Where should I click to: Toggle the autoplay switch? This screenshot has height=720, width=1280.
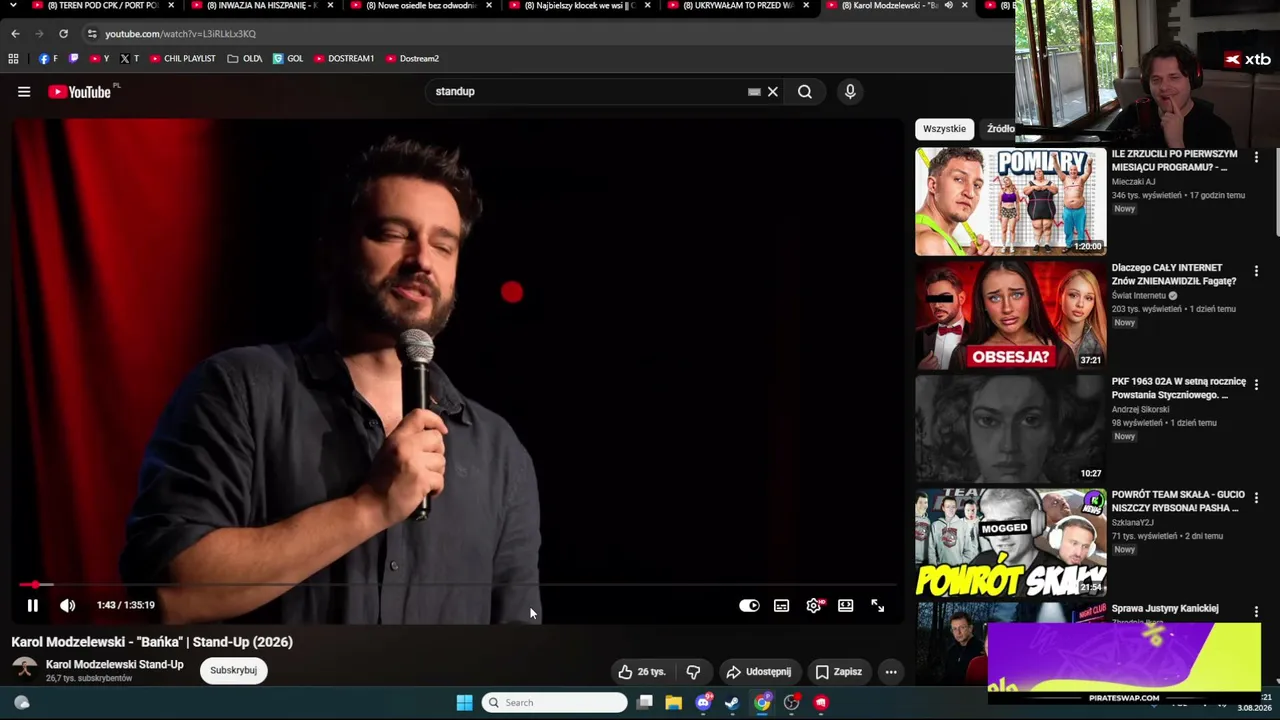tap(749, 605)
